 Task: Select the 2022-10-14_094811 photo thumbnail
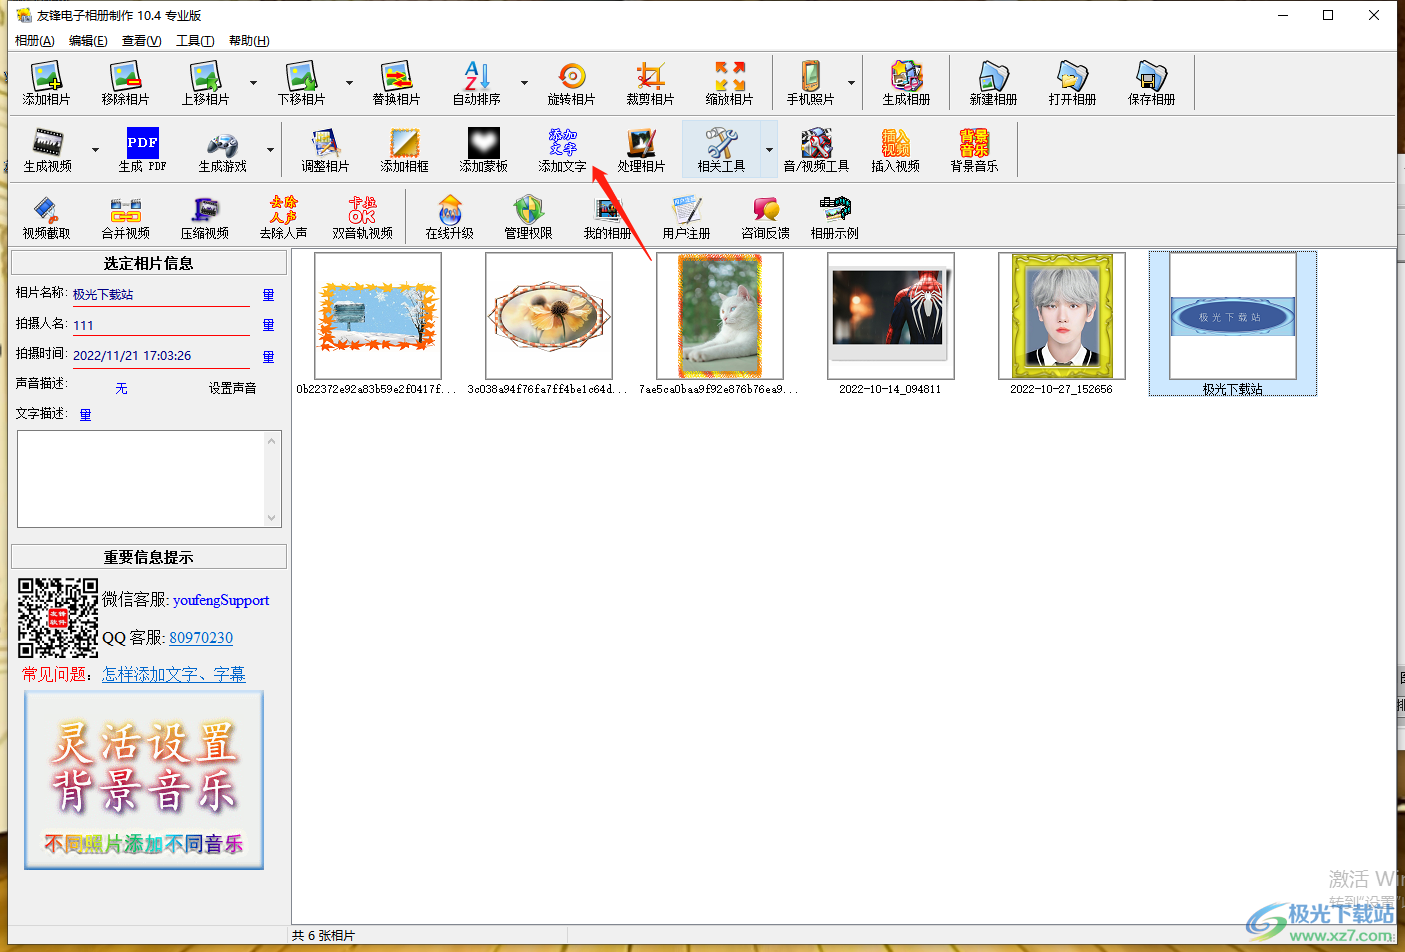coord(891,316)
